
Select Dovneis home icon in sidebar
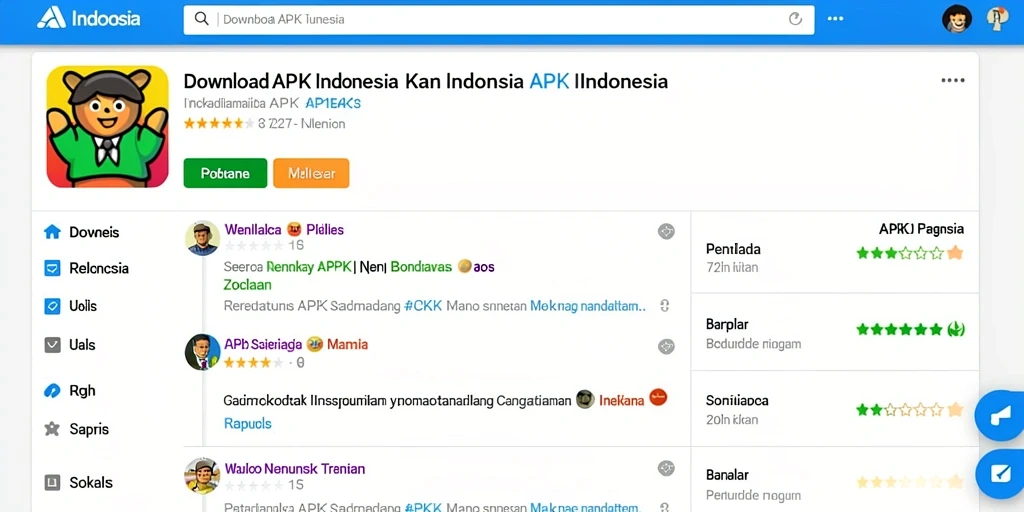pyautogui.click(x=52, y=232)
